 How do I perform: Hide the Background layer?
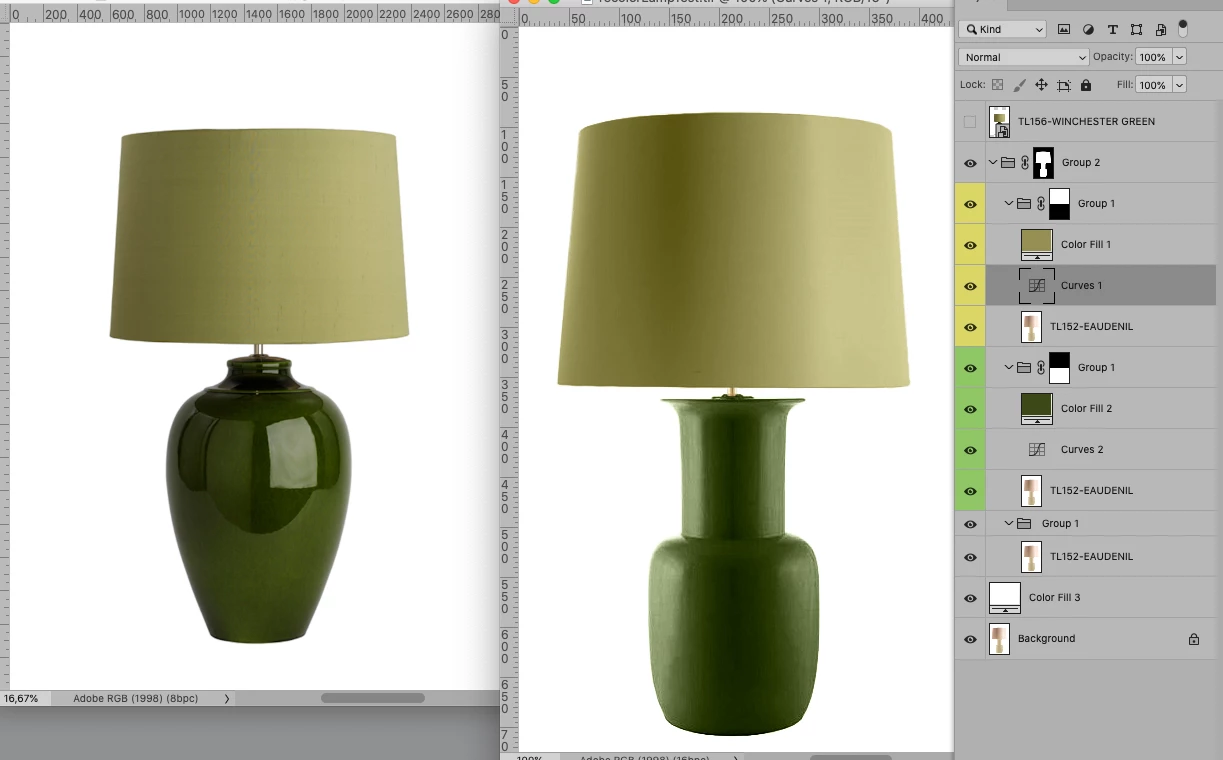pyautogui.click(x=970, y=639)
